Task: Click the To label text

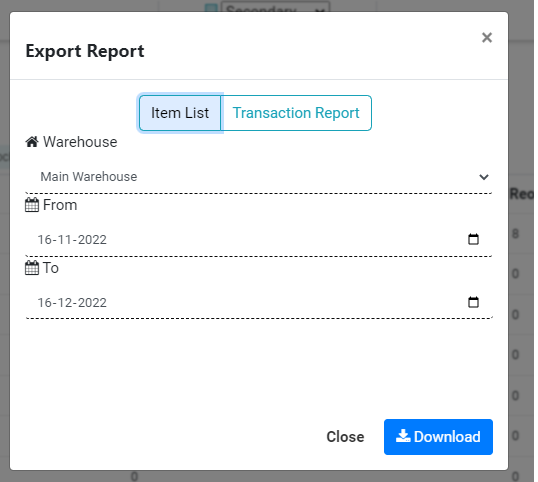Action: [51, 268]
